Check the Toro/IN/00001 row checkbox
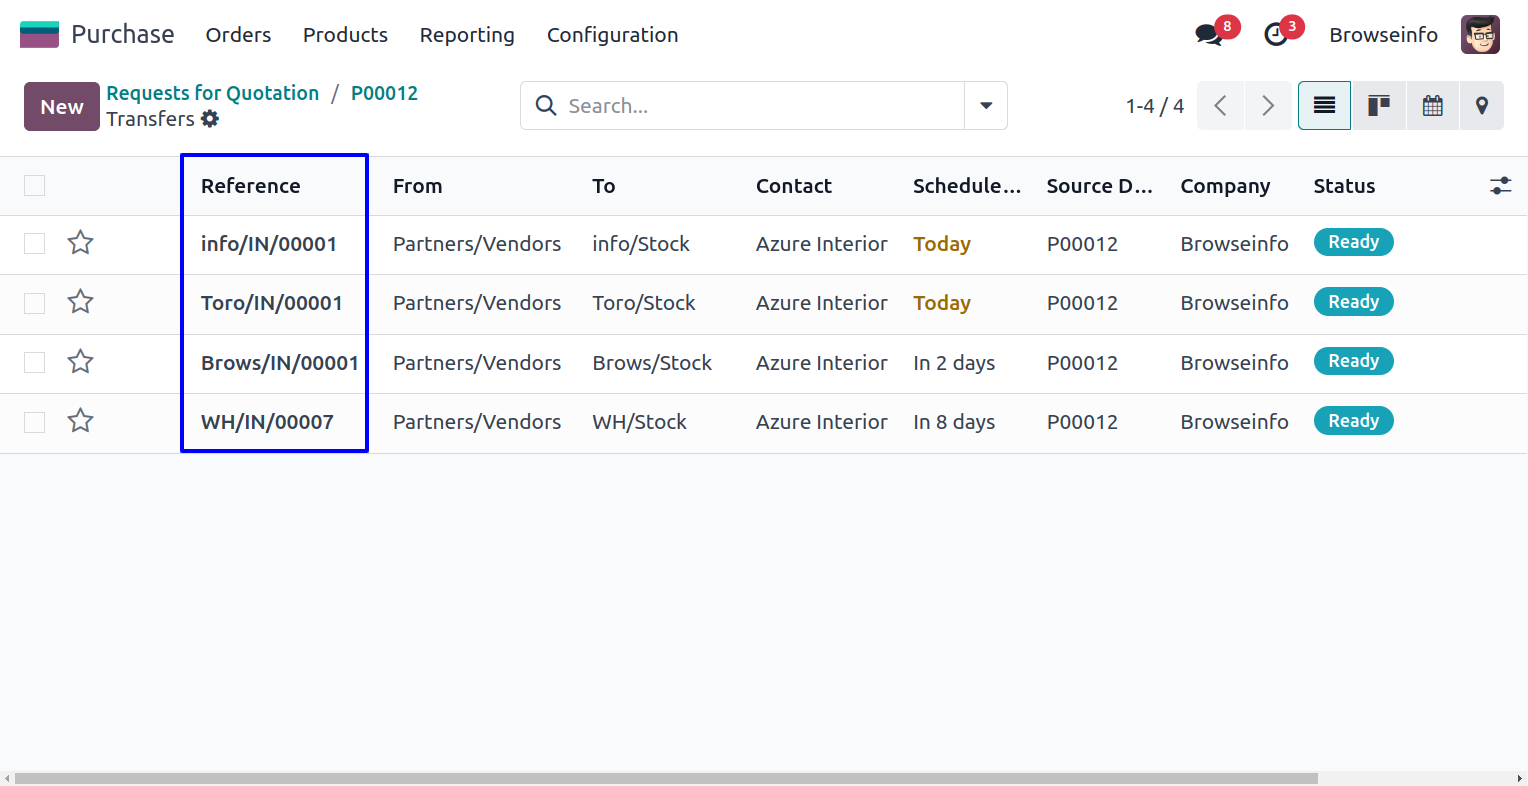 click(35, 303)
